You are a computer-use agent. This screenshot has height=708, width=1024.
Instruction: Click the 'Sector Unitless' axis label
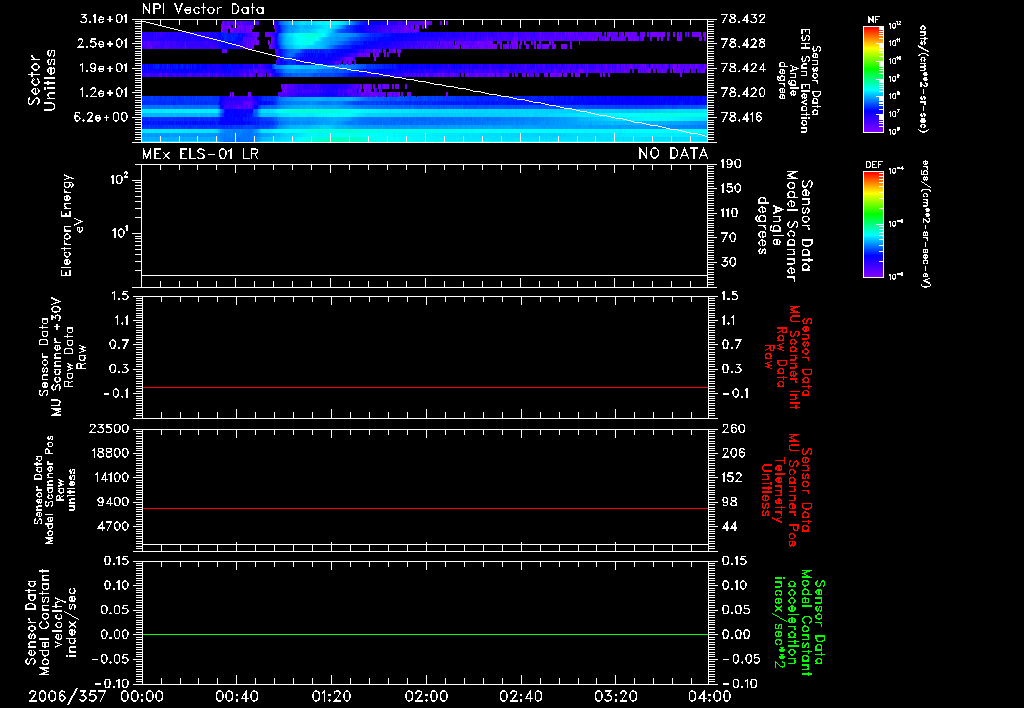point(42,80)
